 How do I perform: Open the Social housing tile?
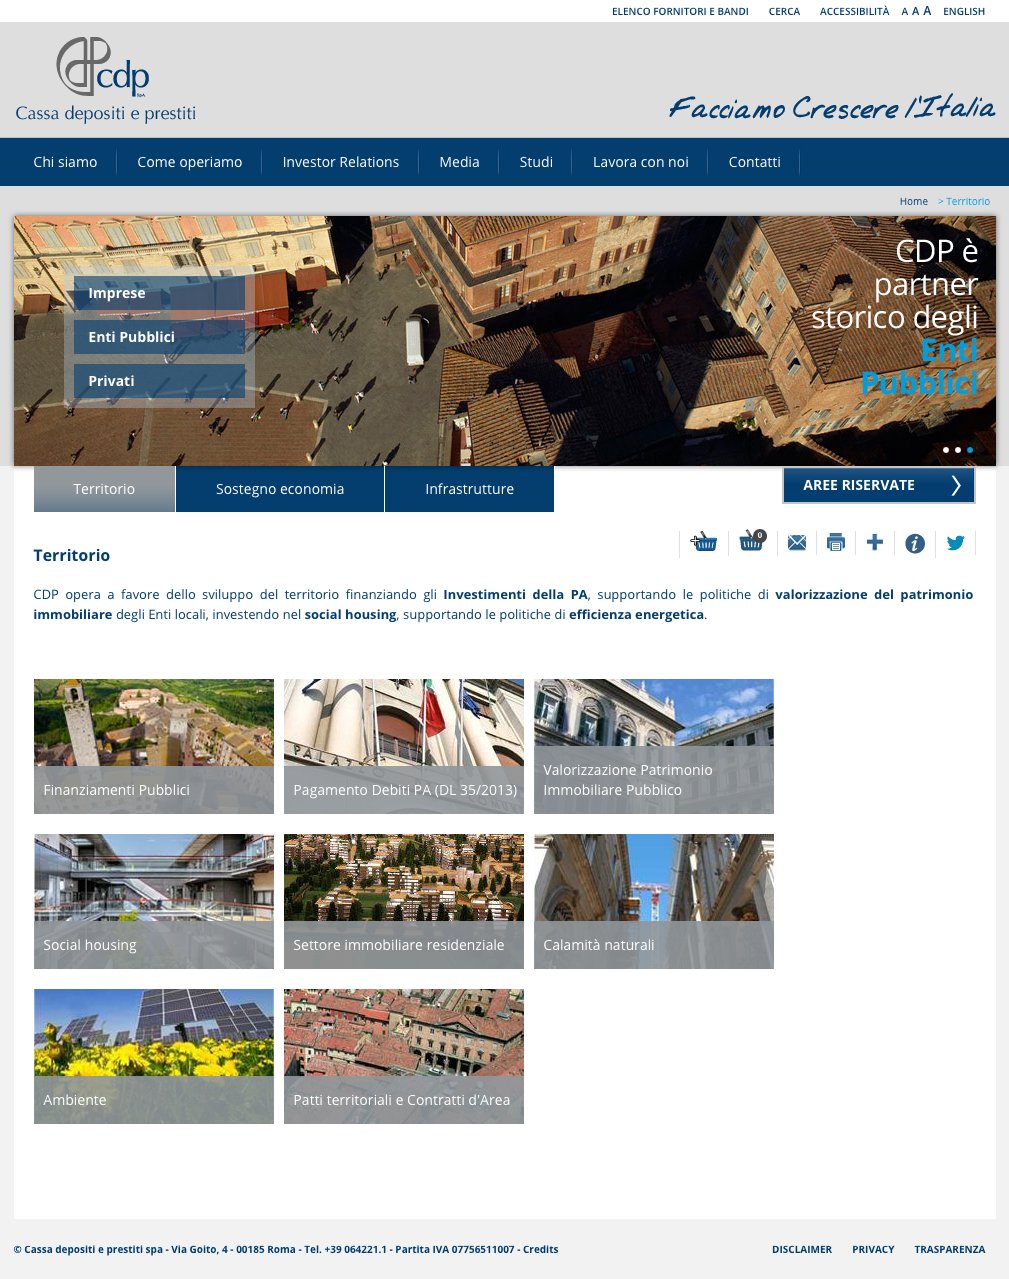[154, 901]
